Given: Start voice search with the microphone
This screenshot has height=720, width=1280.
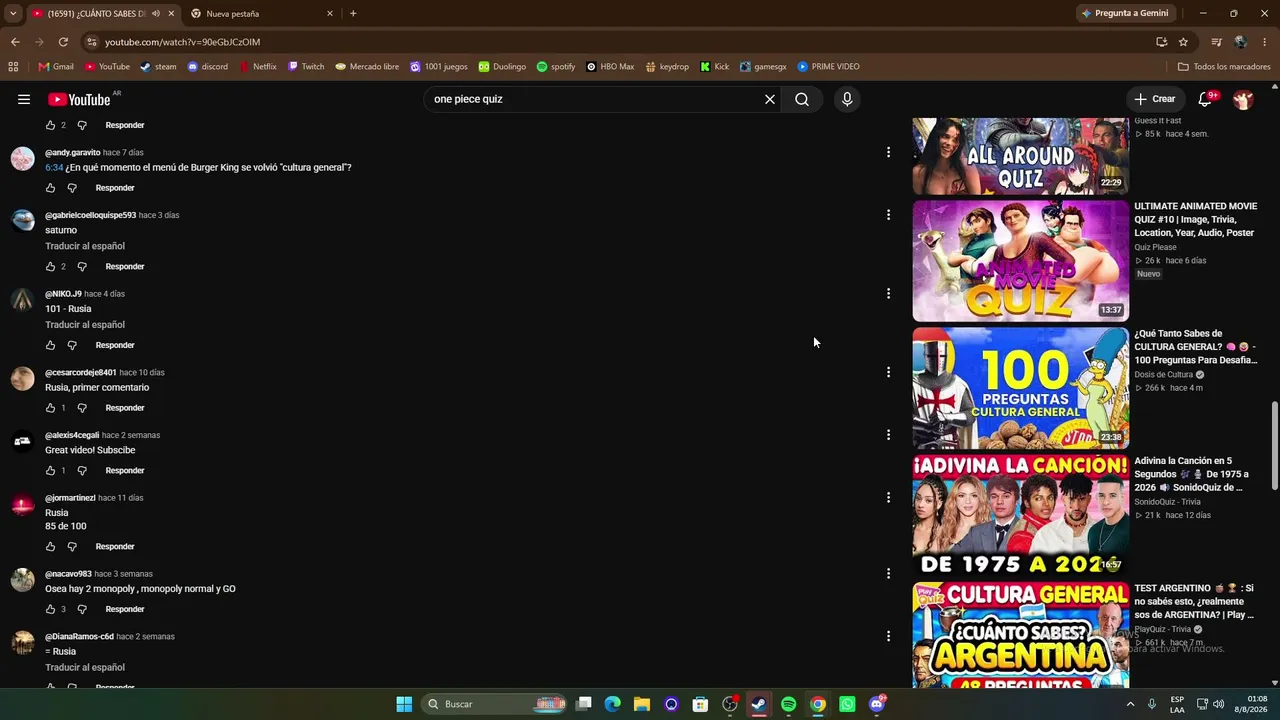Looking at the screenshot, I should (x=847, y=99).
